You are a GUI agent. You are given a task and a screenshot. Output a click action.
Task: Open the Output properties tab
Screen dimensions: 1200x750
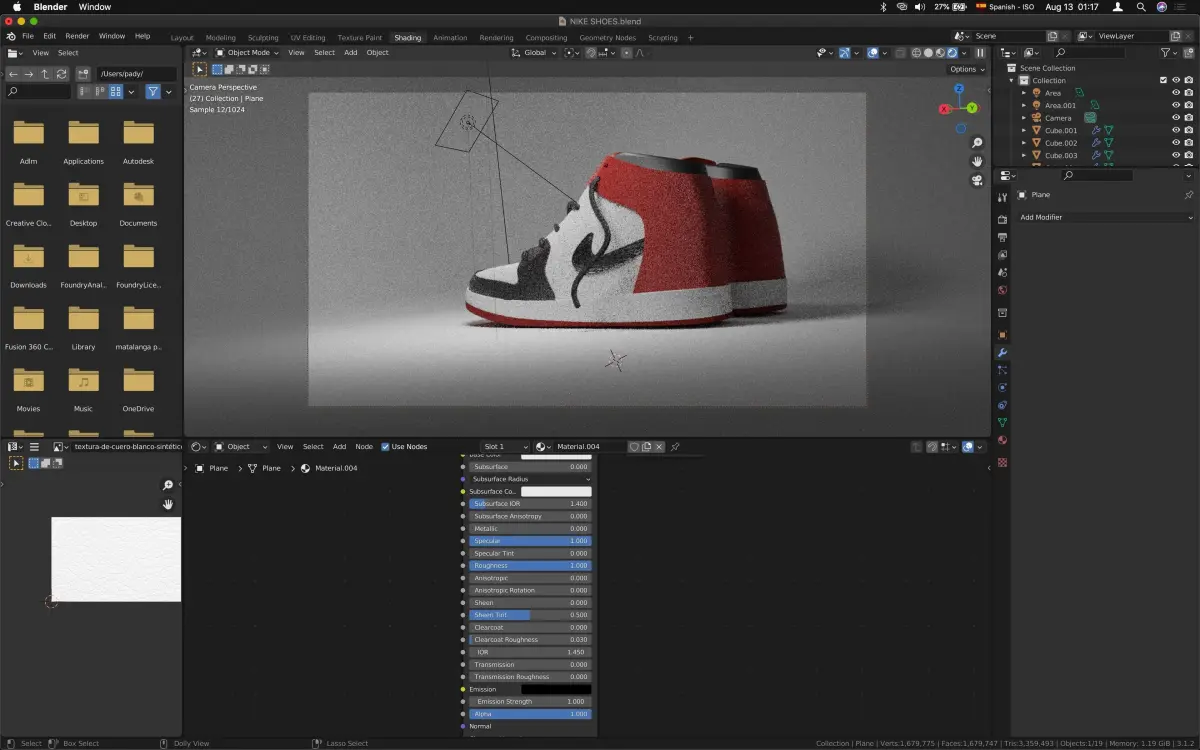1002,237
